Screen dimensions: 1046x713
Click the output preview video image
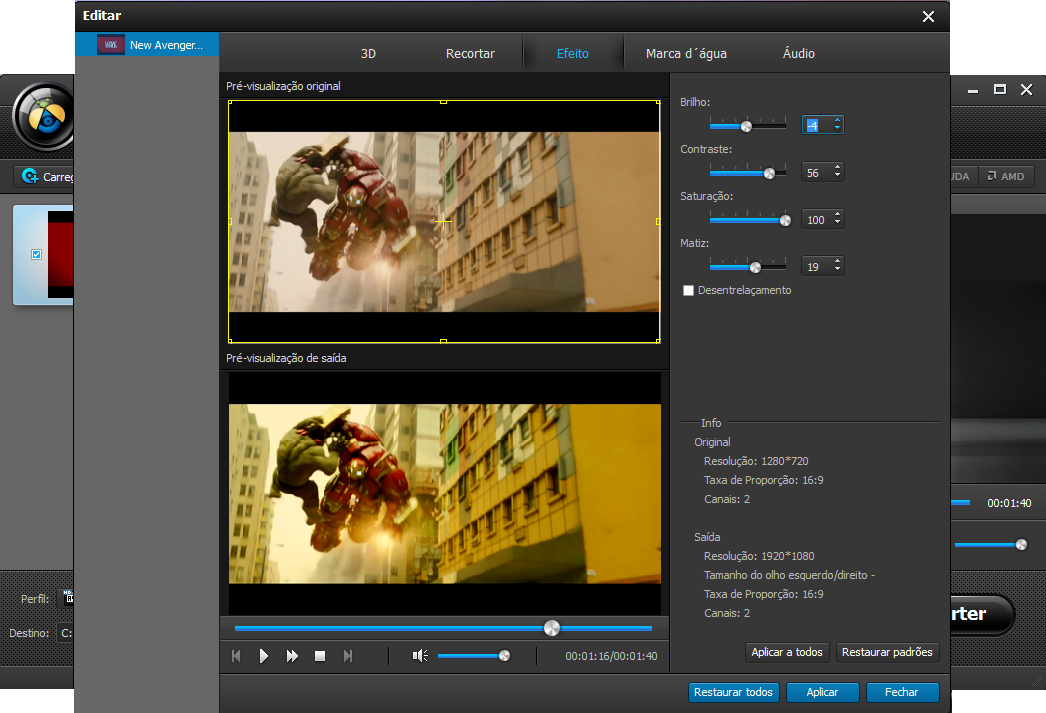[x=445, y=494]
